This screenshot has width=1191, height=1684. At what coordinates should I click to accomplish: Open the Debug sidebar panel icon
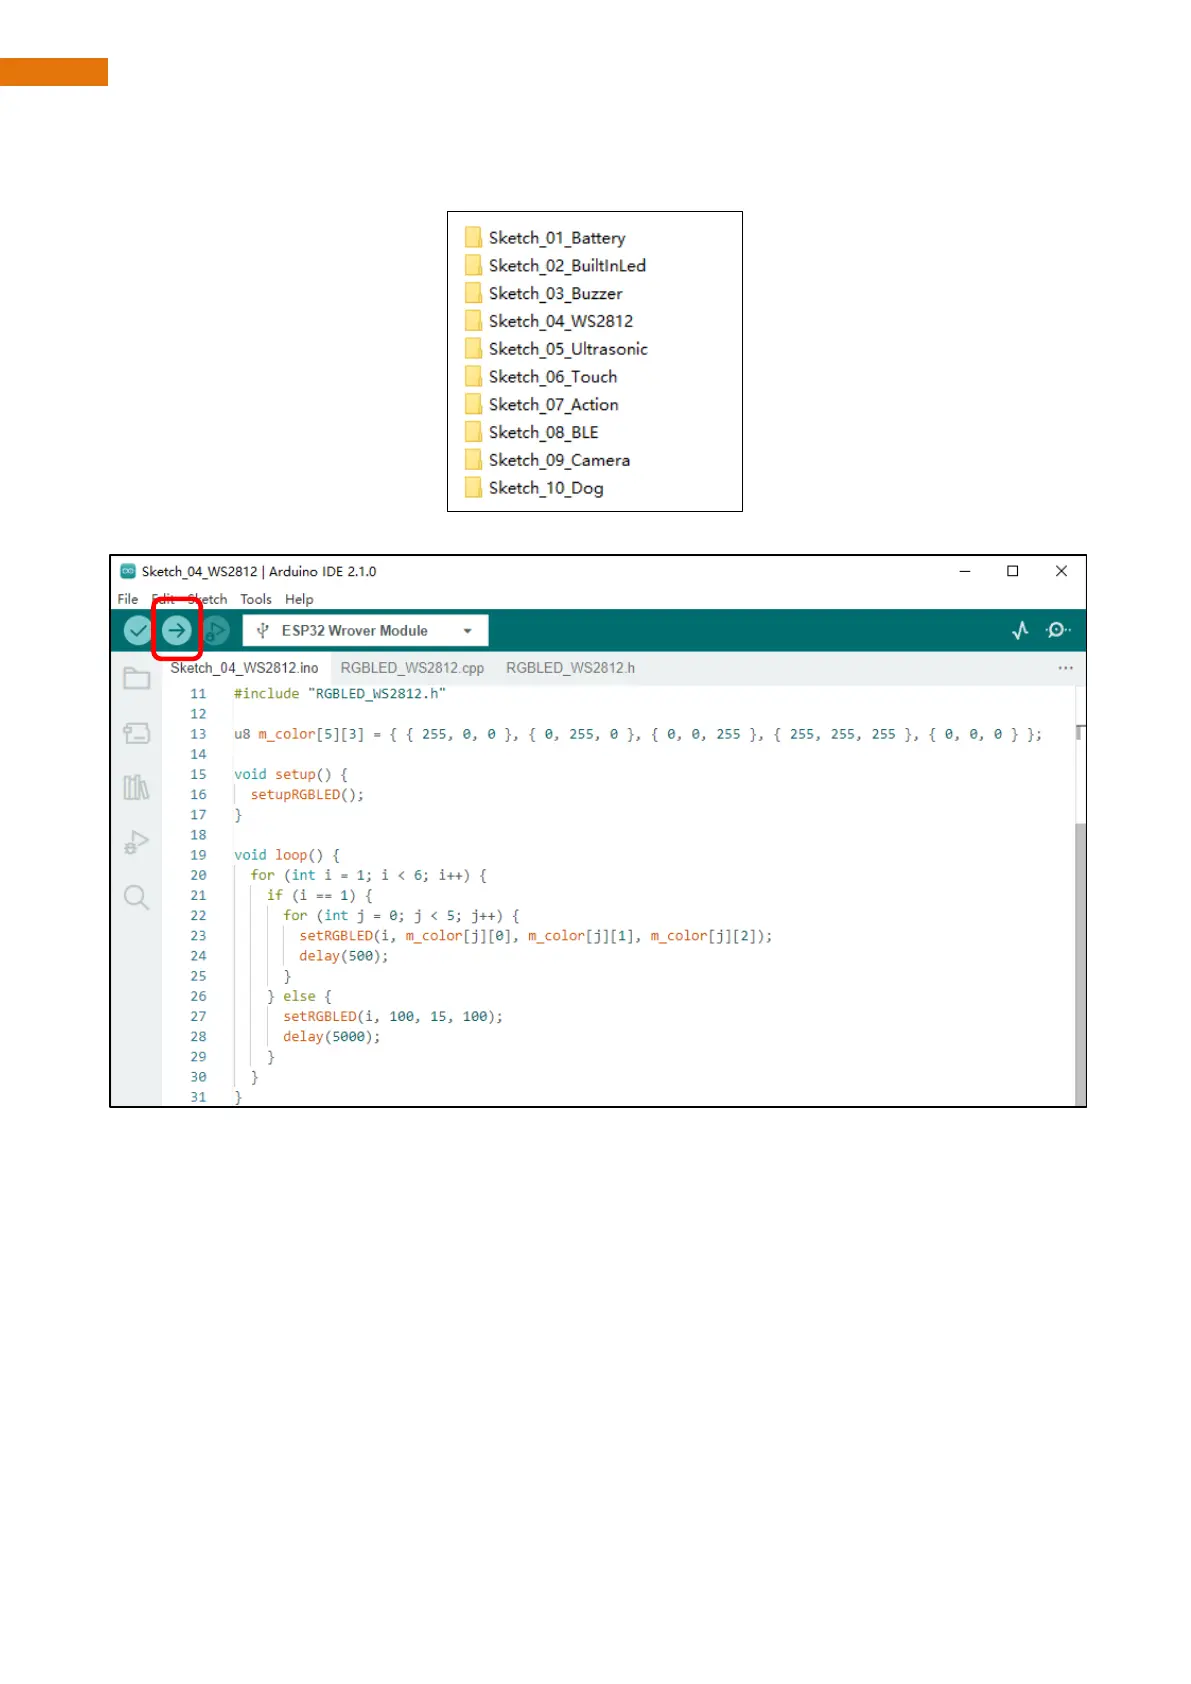(x=136, y=842)
